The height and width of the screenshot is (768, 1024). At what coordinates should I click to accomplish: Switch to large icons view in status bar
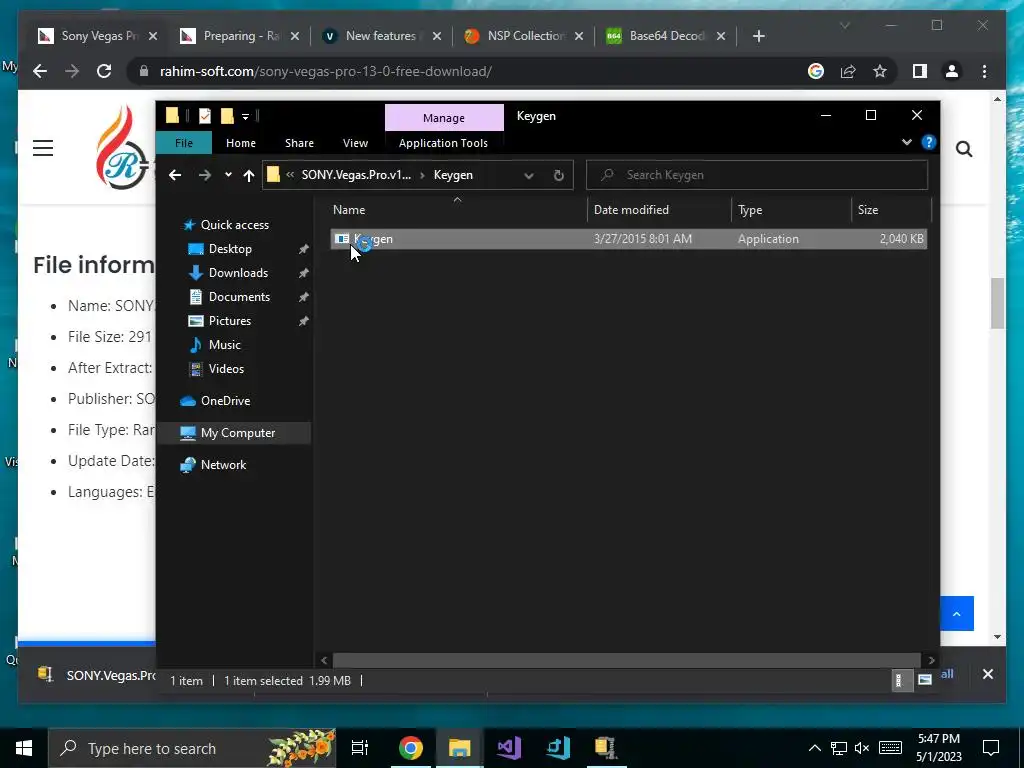click(925, 680)
